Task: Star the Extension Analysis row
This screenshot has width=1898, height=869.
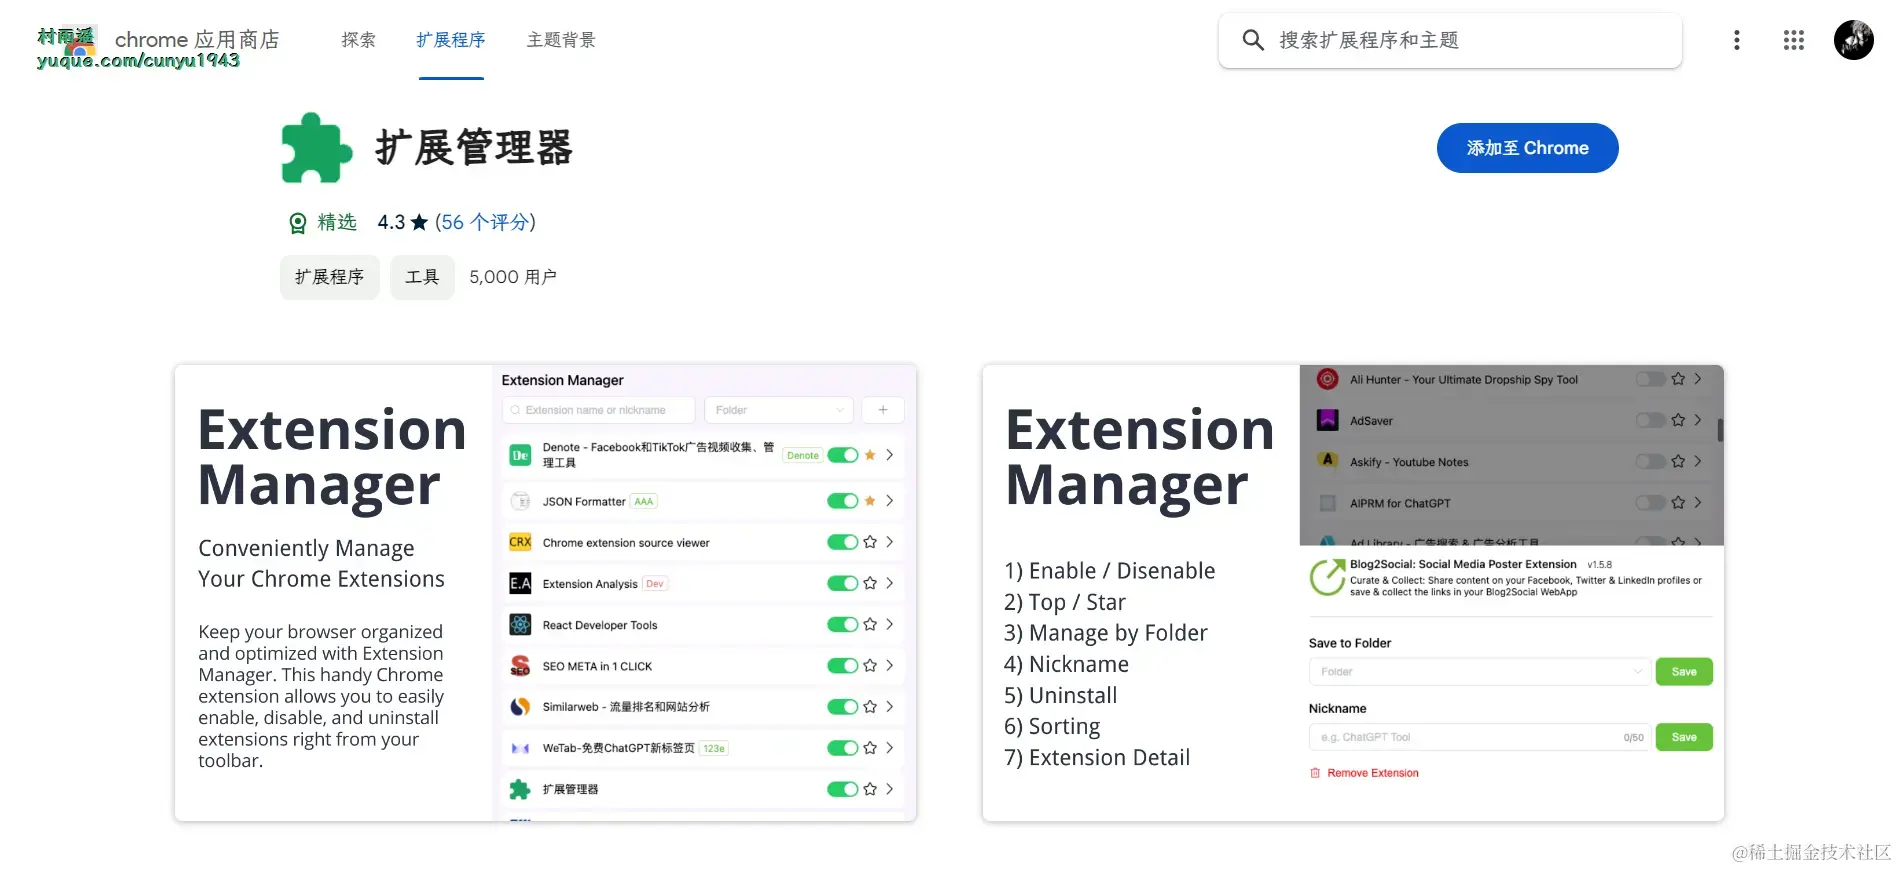Action: 870,583
